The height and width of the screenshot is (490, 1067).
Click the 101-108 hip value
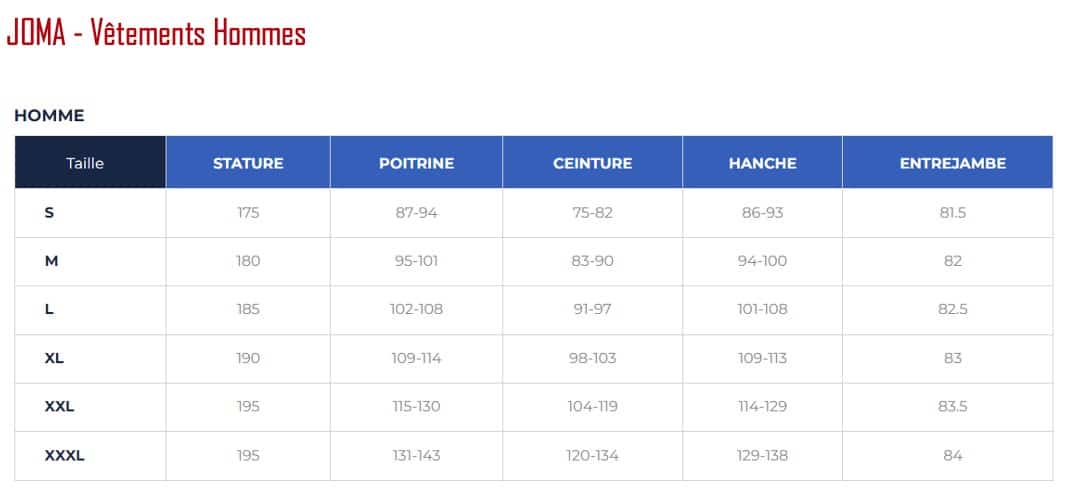click(x=762, y=310)
